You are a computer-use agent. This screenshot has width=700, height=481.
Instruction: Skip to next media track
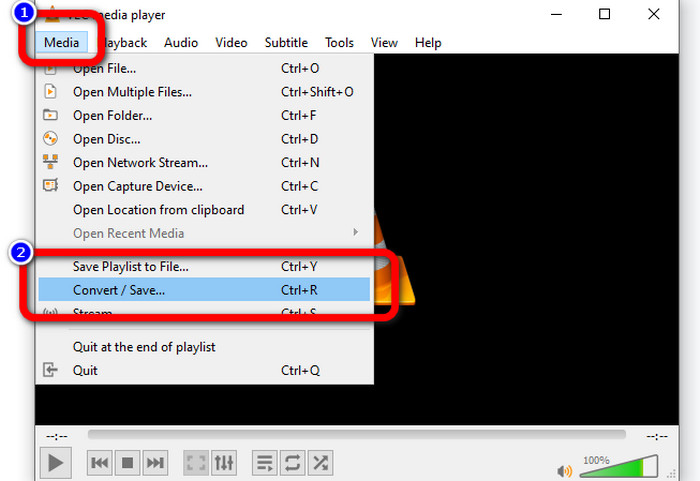click(155, 463)
